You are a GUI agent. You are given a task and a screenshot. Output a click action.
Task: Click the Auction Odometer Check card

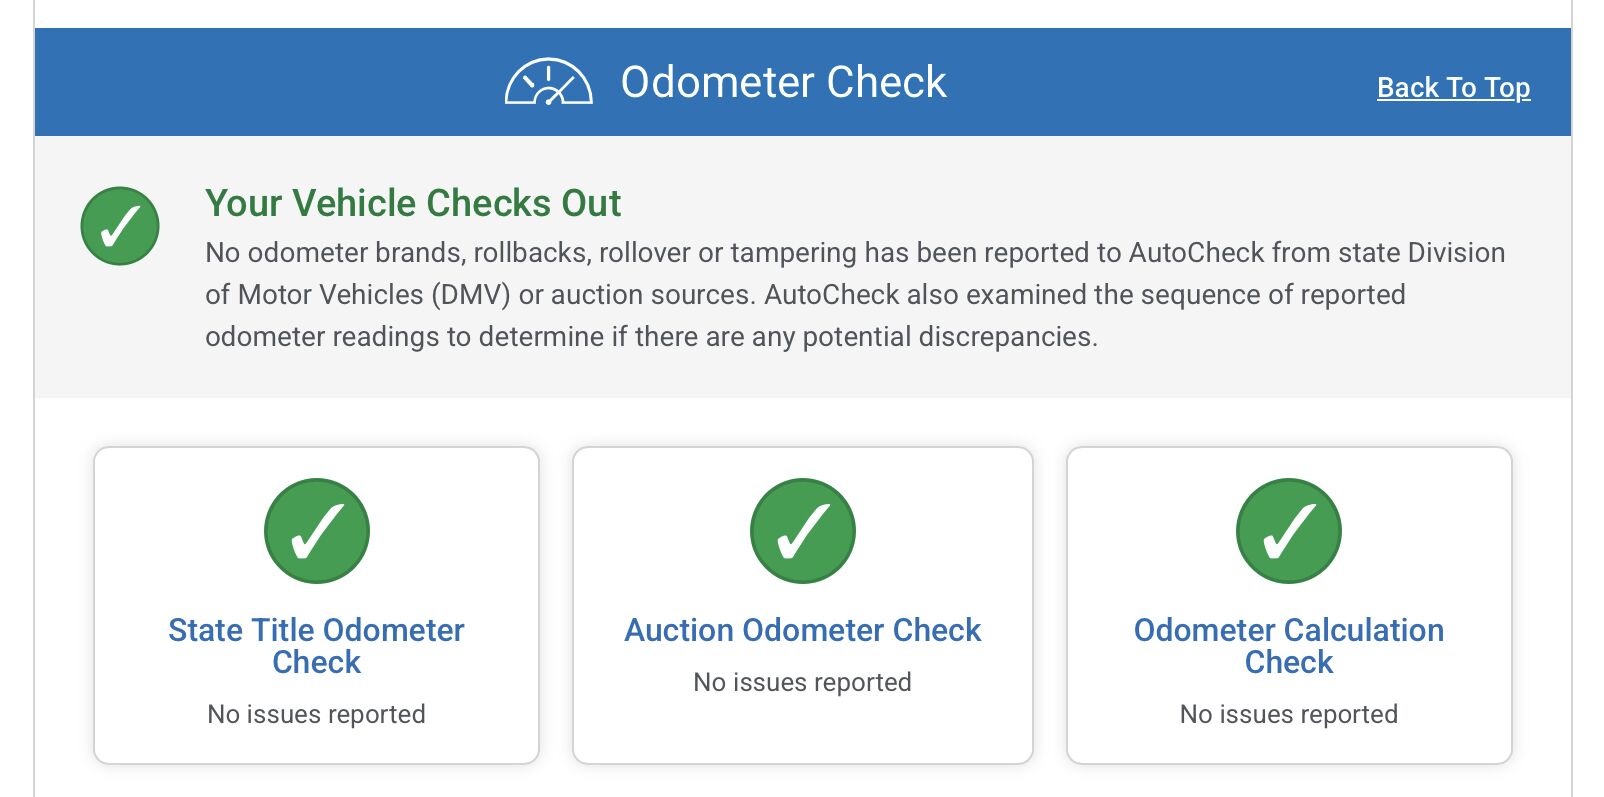click(803, 605)
